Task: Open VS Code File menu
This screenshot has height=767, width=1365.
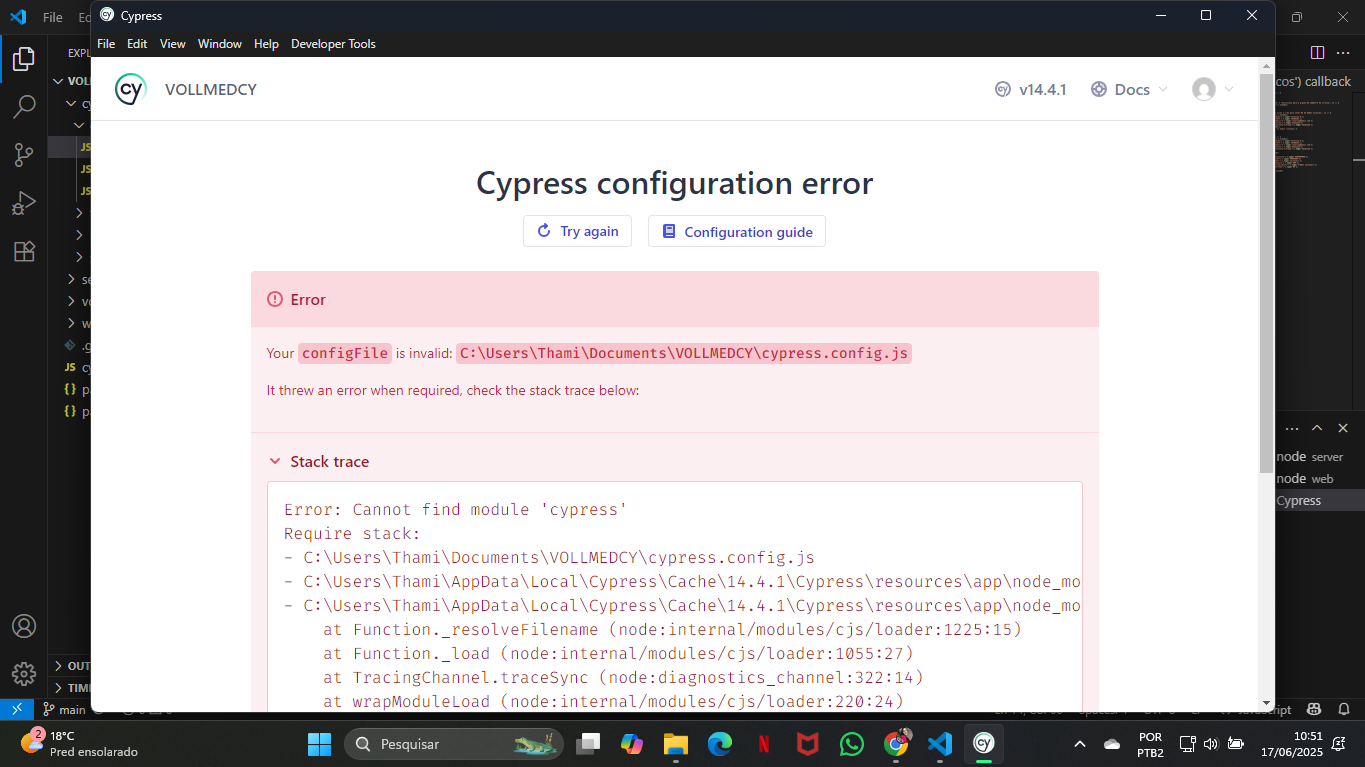Action: point(53,17)
